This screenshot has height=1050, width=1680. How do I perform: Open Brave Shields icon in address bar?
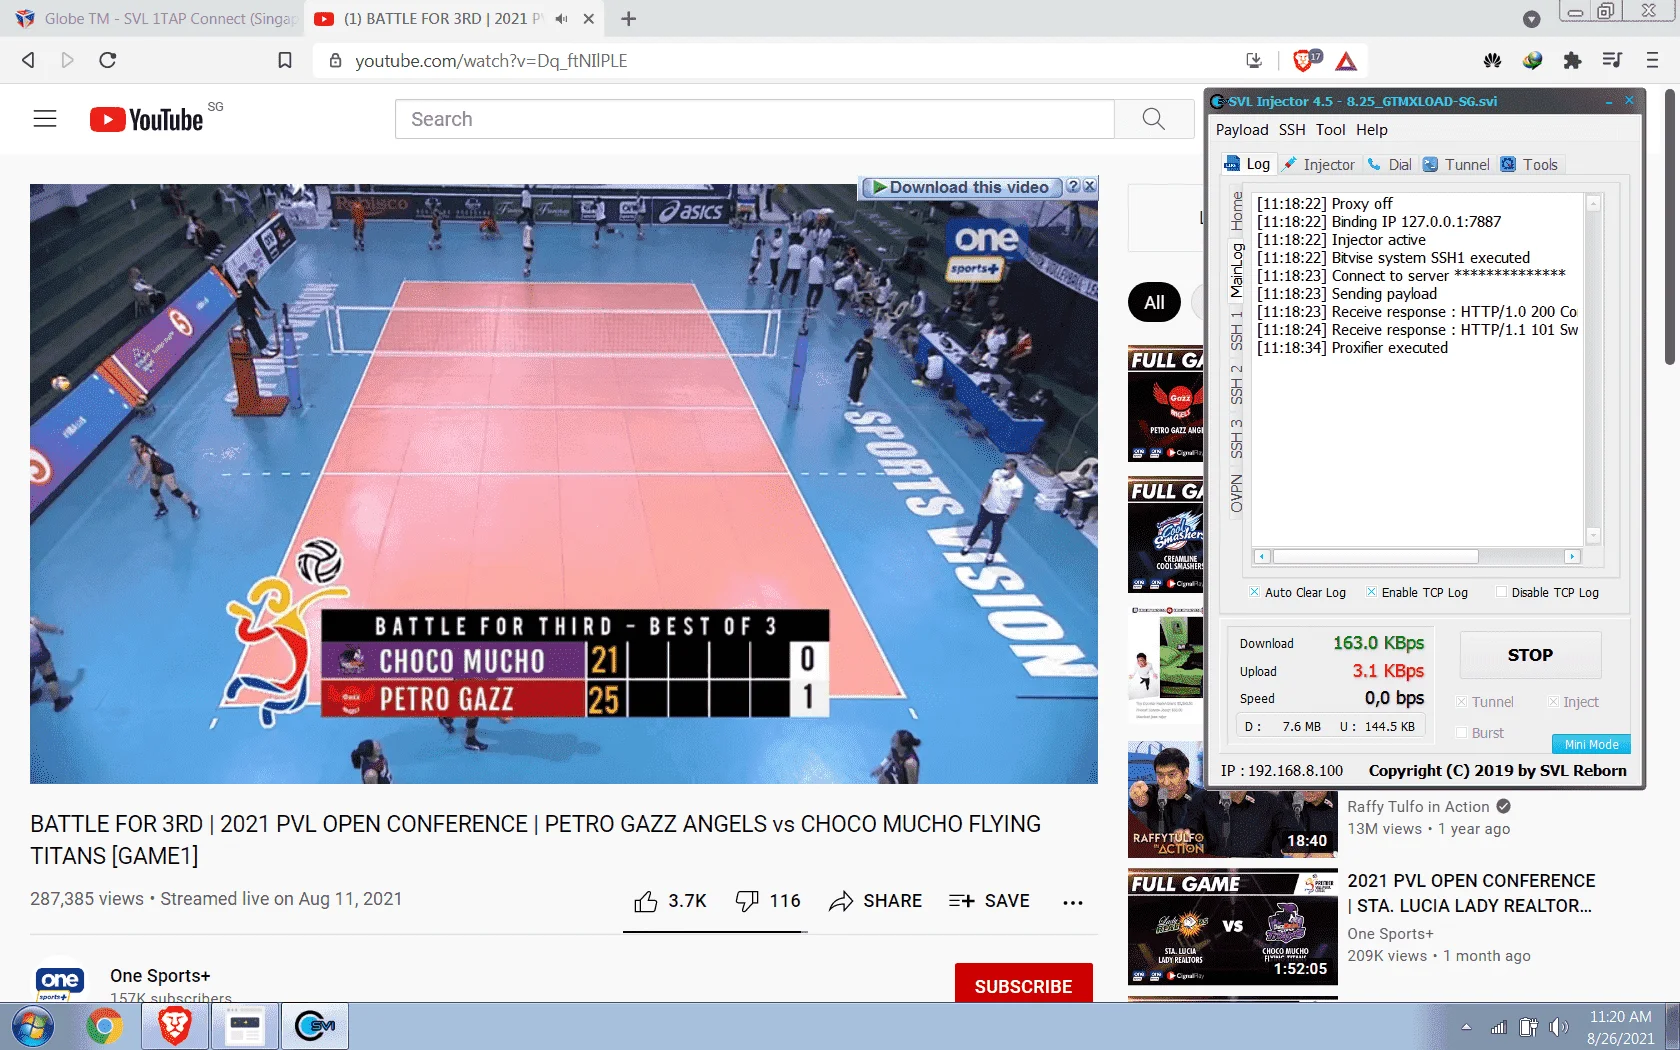(1304, 60)
